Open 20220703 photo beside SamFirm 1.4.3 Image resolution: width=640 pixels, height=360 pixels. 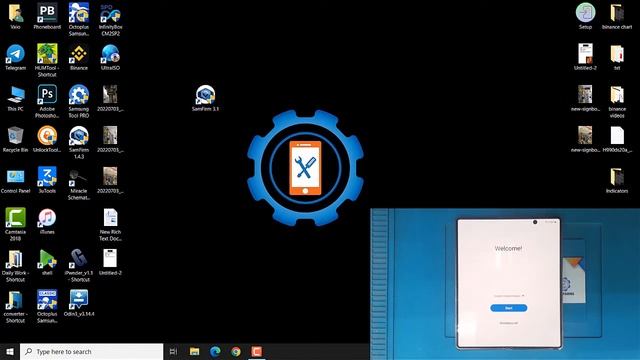(110, 139)
